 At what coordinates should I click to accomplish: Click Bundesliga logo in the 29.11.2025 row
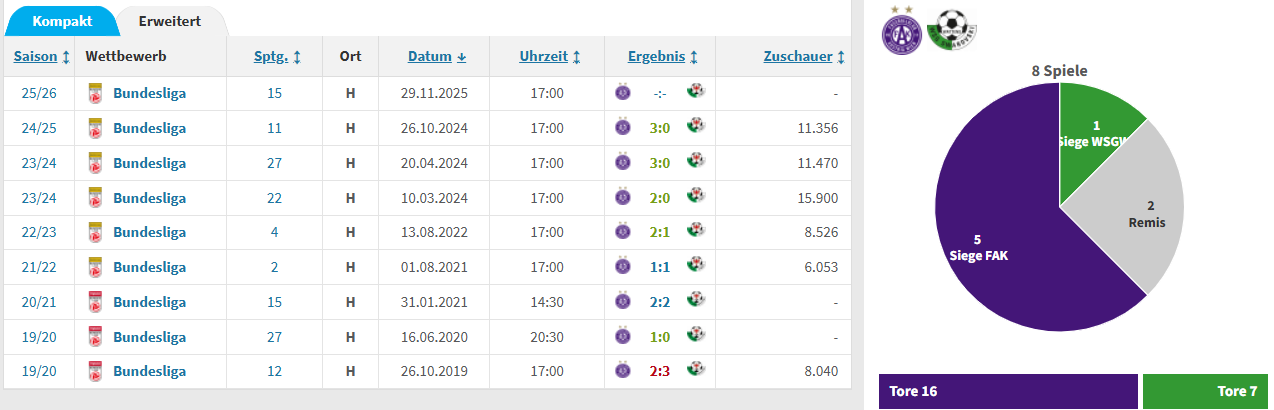(96, 93)
